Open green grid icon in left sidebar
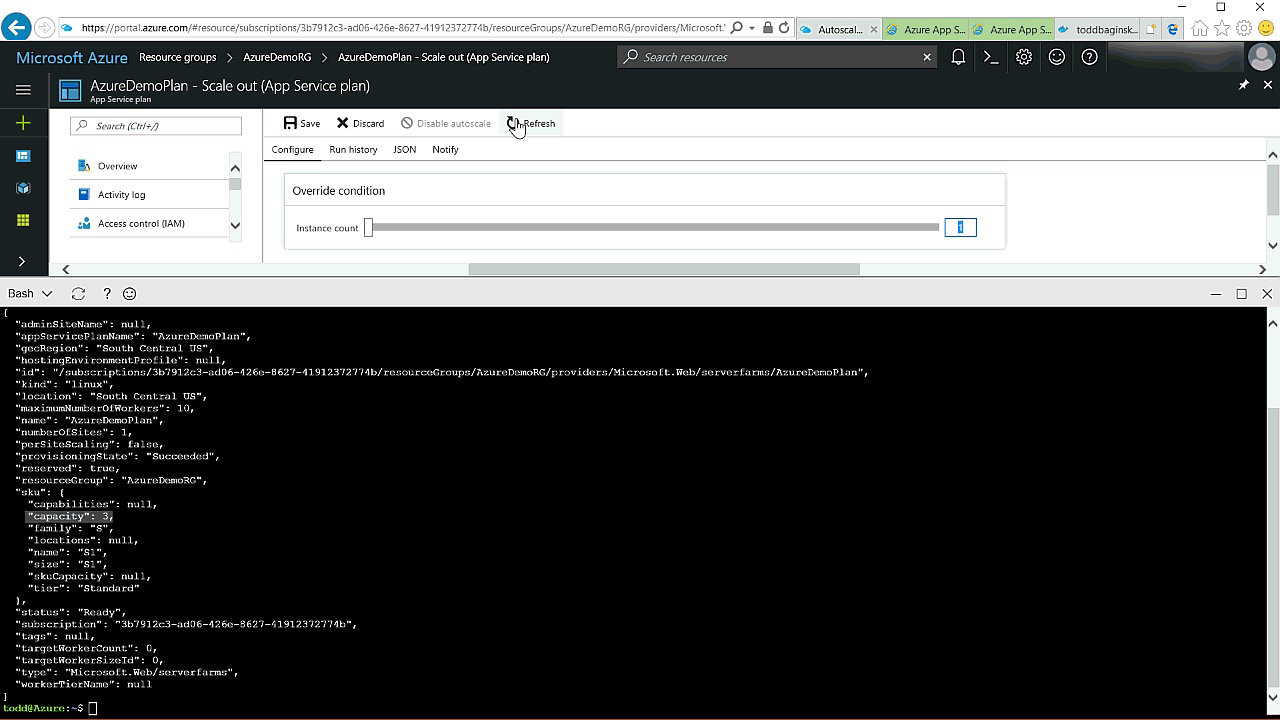 [23, 220]
